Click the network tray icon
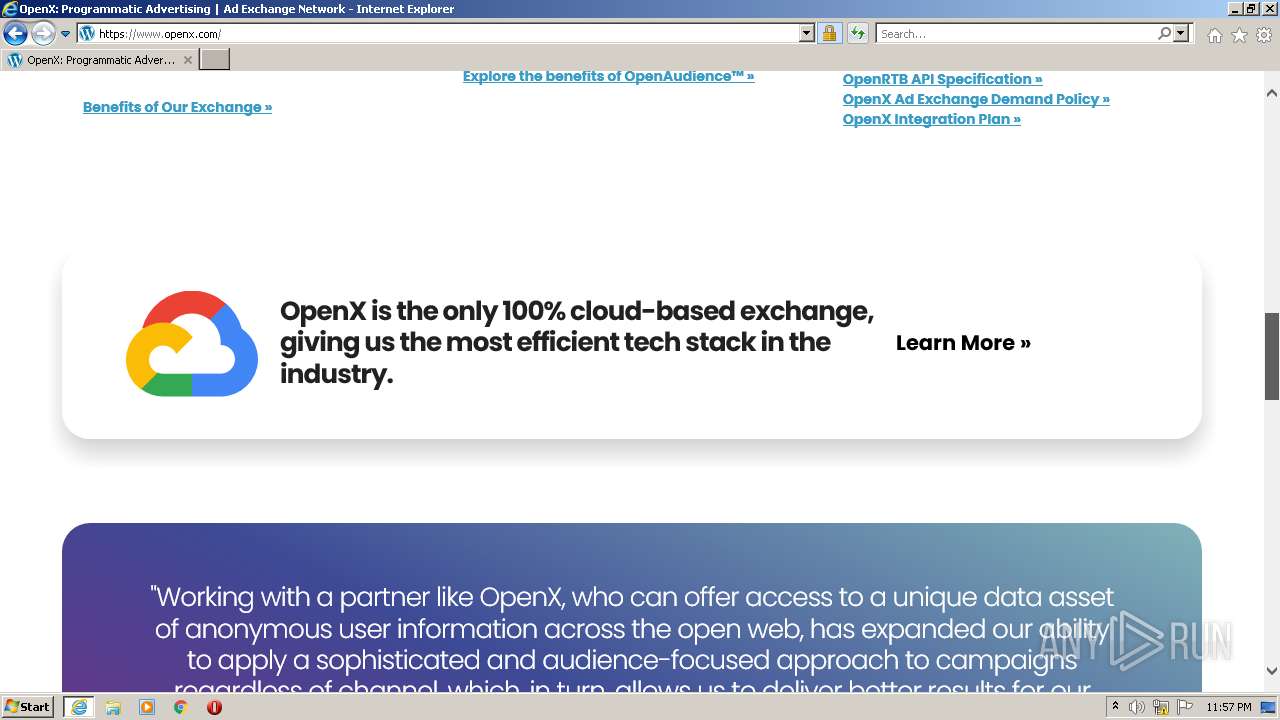The width and height of the screenshot is (1280, 720). pyautogui.click(x=1160, y=707)
